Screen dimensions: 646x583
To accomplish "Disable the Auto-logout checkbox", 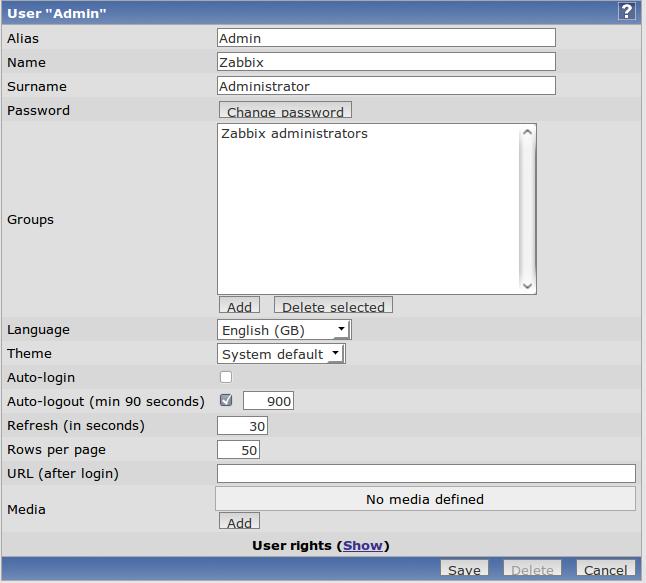I will [x=226, y=401].
